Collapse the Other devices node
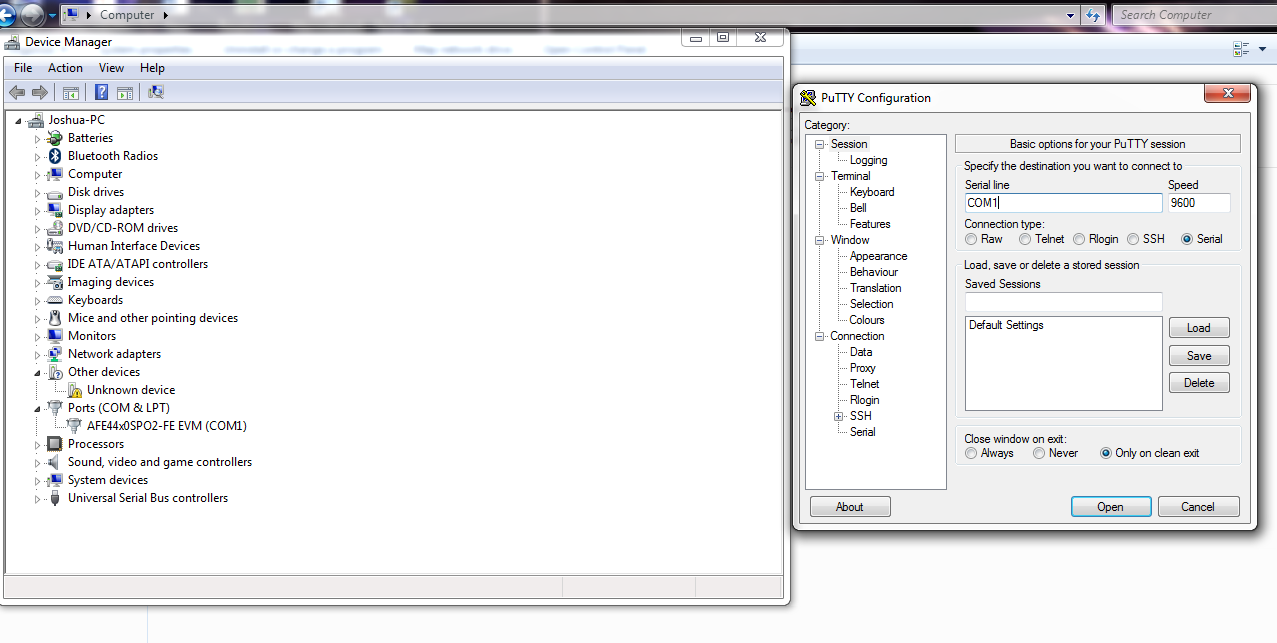 point(38,372)
